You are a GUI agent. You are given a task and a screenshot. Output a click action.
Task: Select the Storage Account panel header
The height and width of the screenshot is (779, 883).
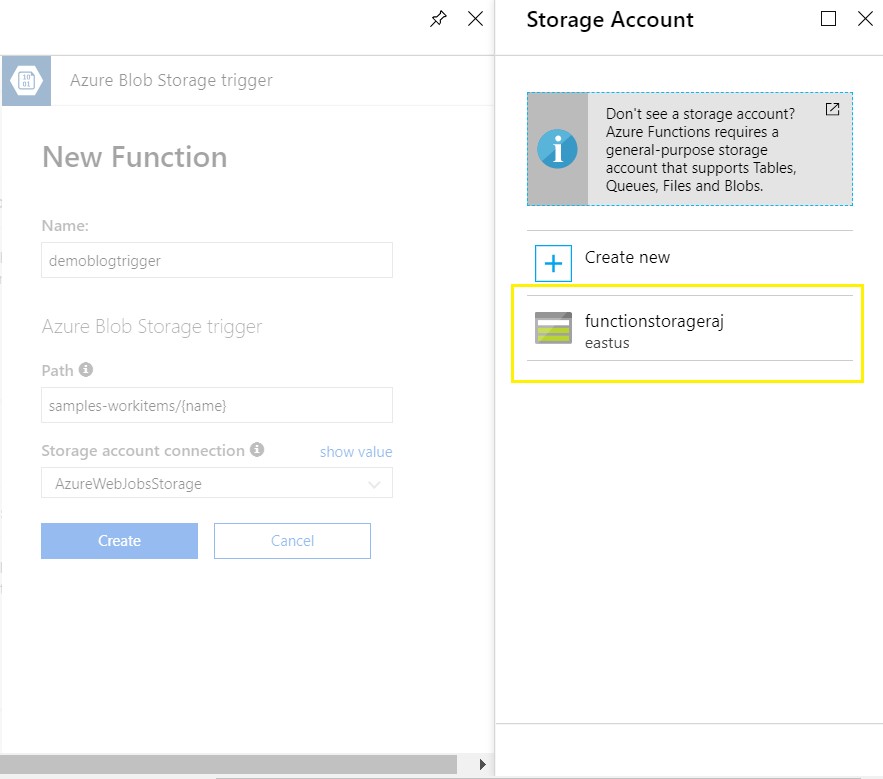[609, 19]
